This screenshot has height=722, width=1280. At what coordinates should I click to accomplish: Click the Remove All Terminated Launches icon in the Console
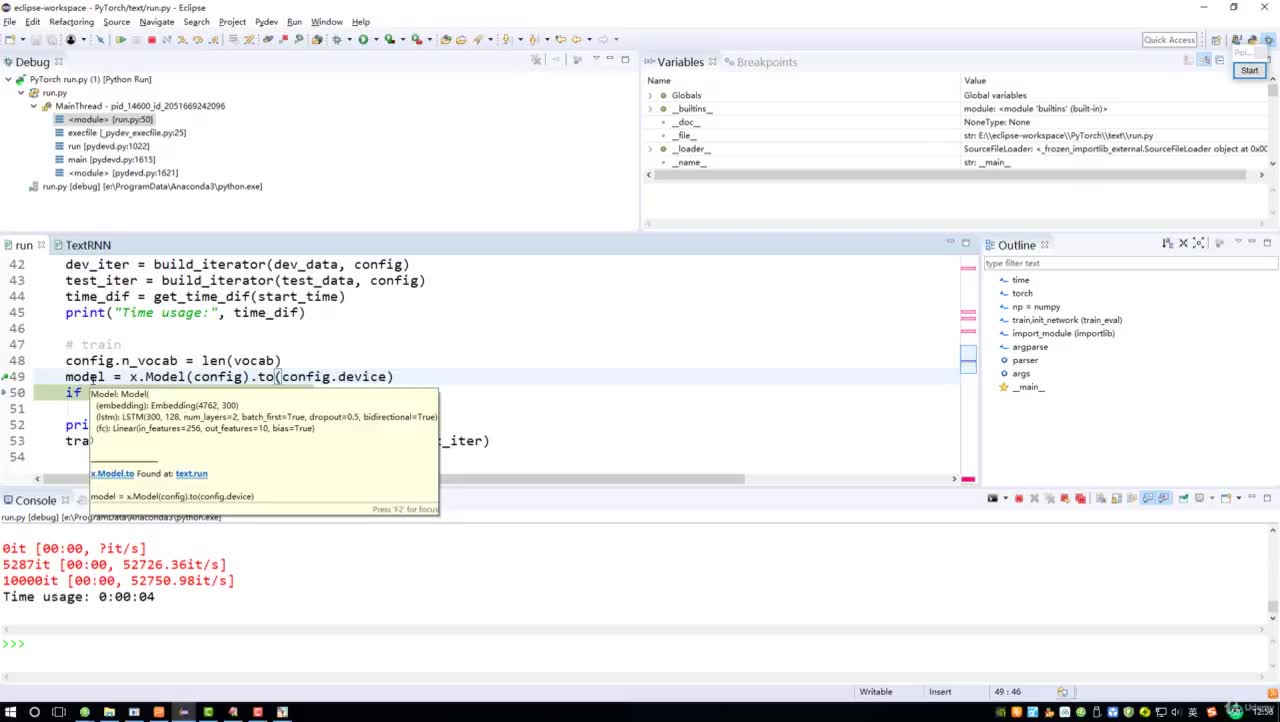pos(1050,498)
